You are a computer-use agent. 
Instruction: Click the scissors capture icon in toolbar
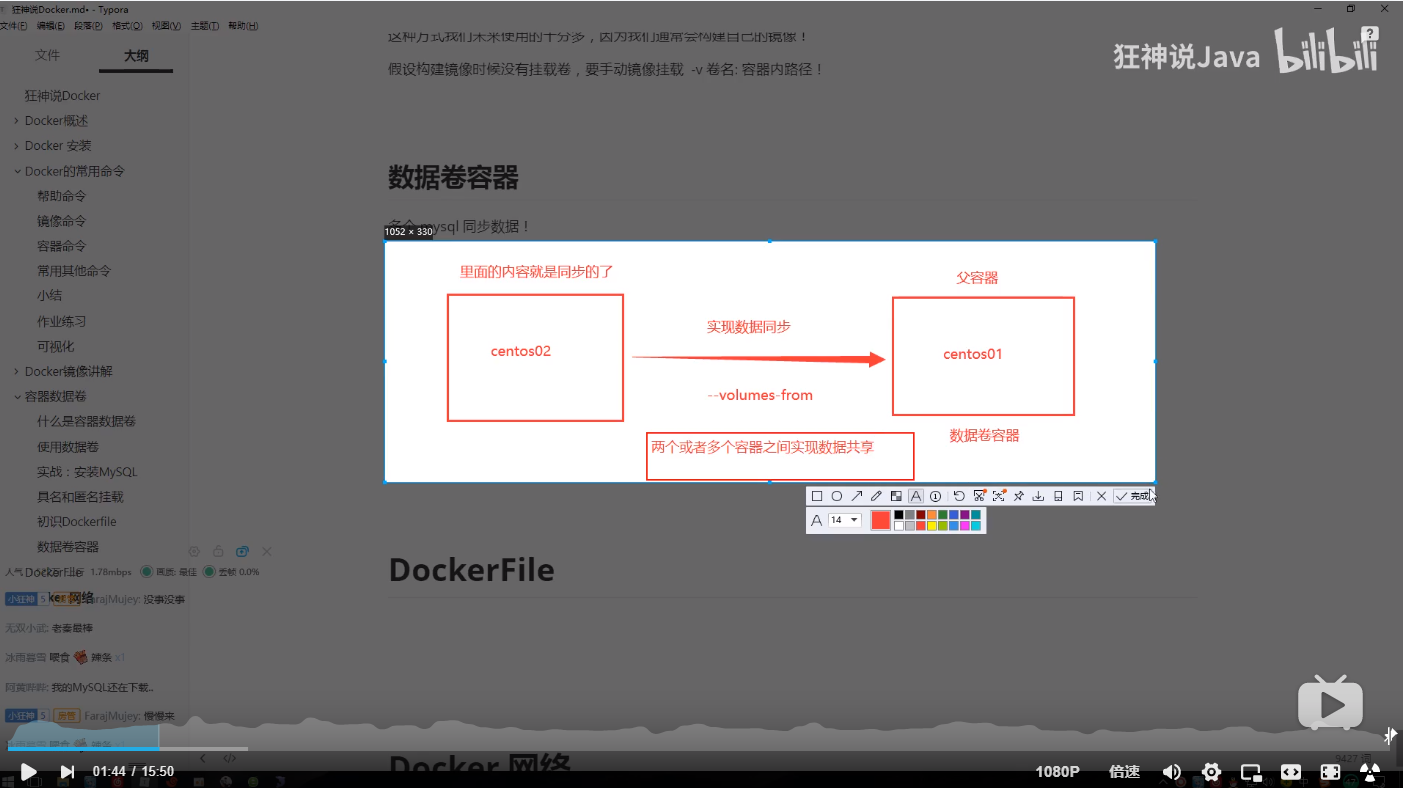tap(979, 496)
